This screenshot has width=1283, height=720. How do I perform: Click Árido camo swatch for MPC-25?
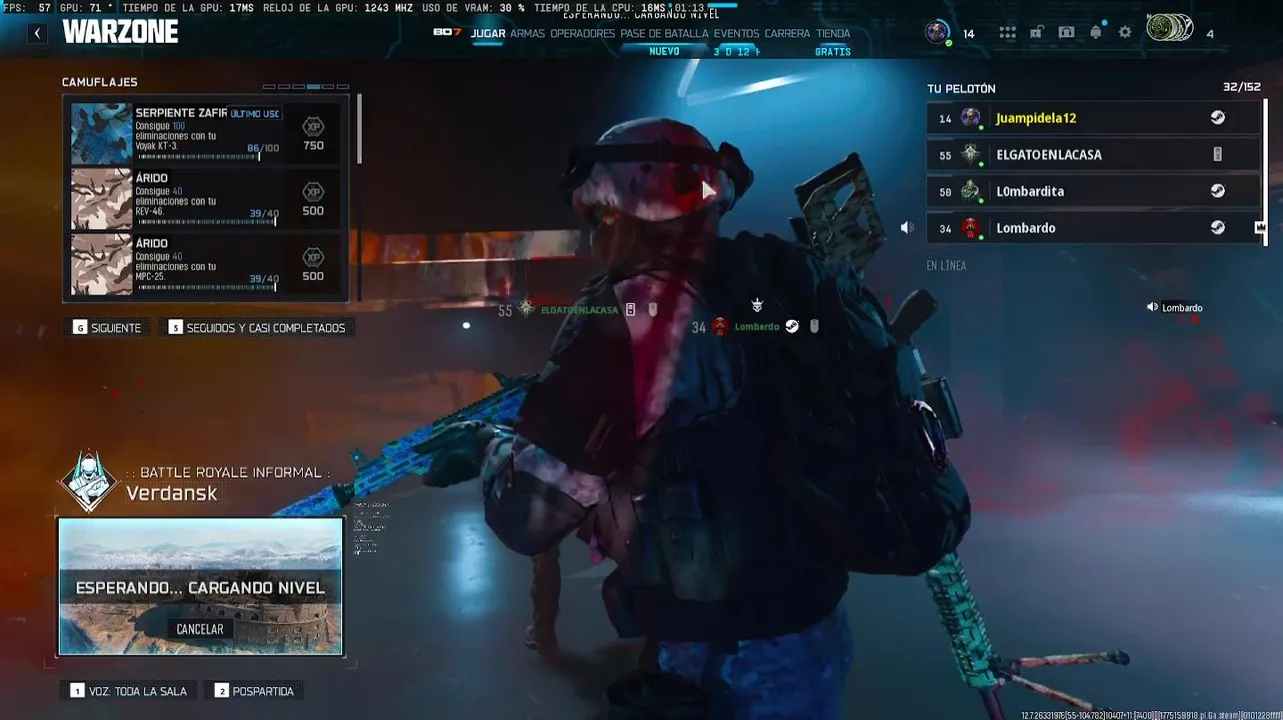point(101,264)
